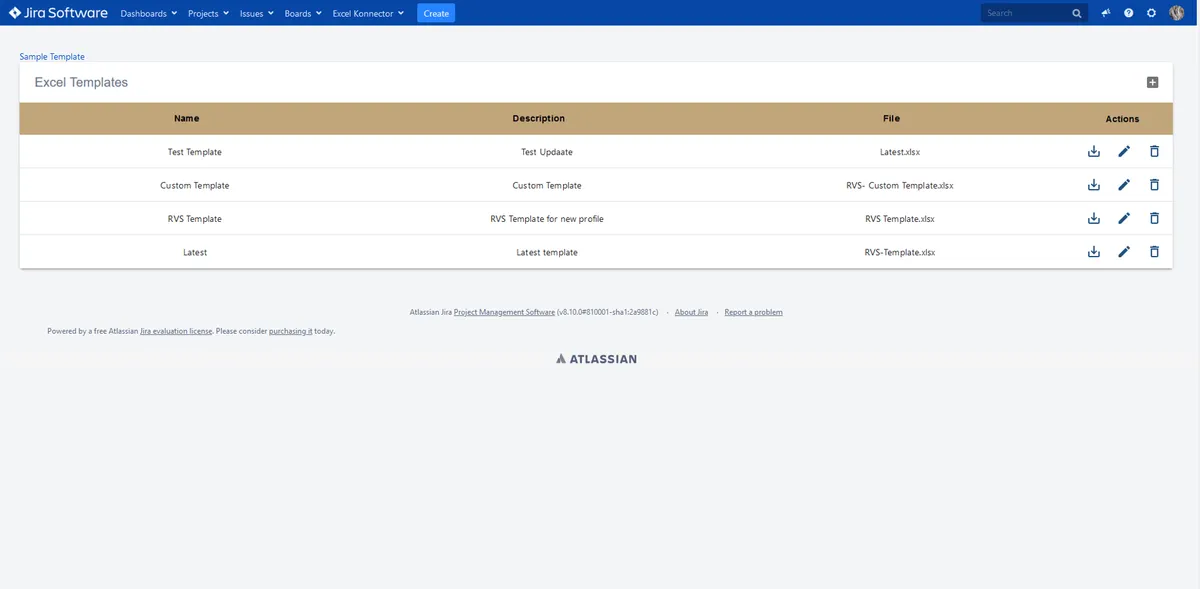Open the Projects dropdown menu
The height and width of the screenshot is (589, 1200).
[208, 13]
